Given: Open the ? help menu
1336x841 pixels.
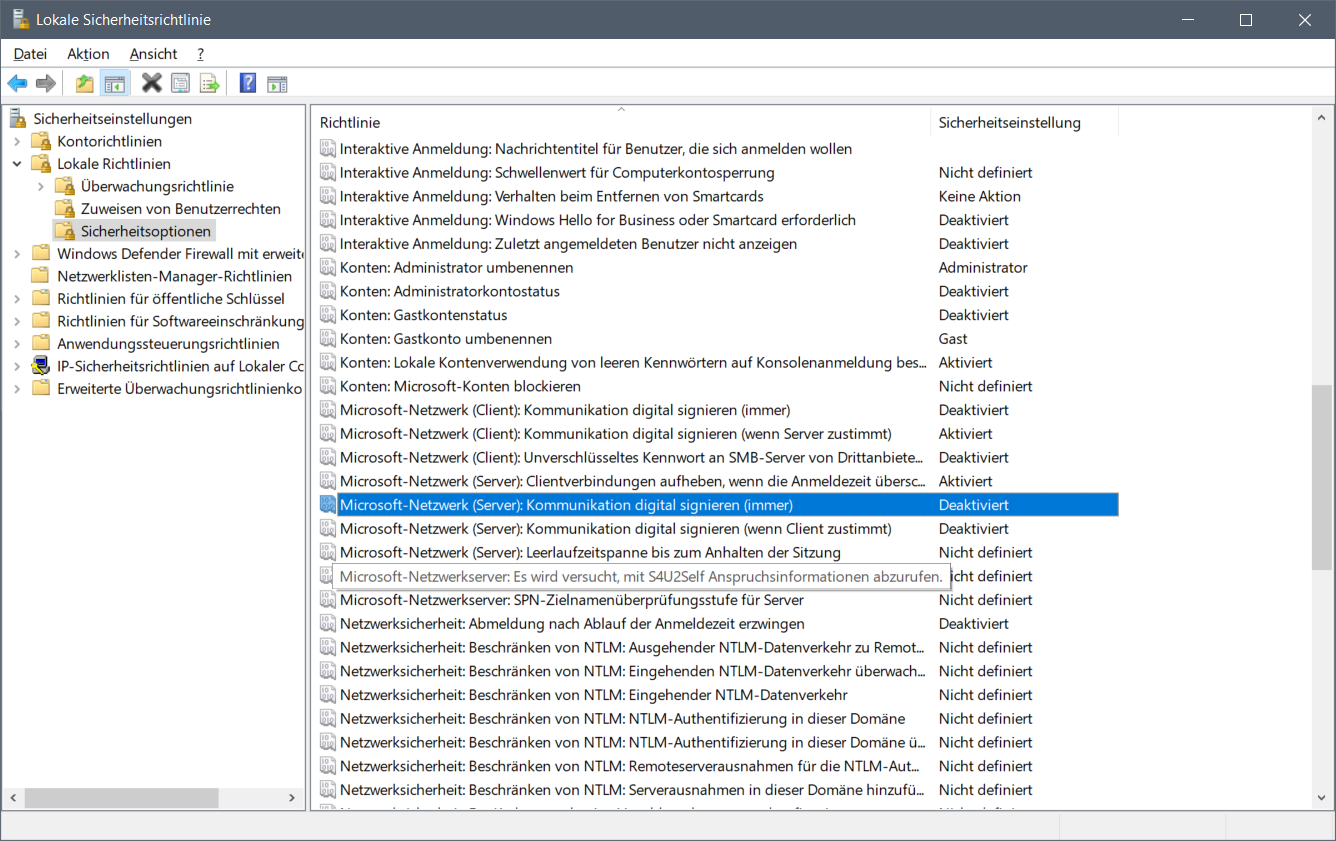Looking at the screenshot, I should click(200, 54).
